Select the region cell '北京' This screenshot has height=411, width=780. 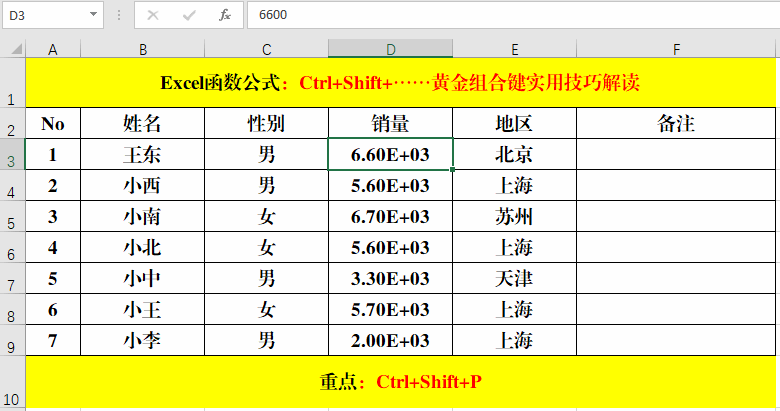(514, 154)
